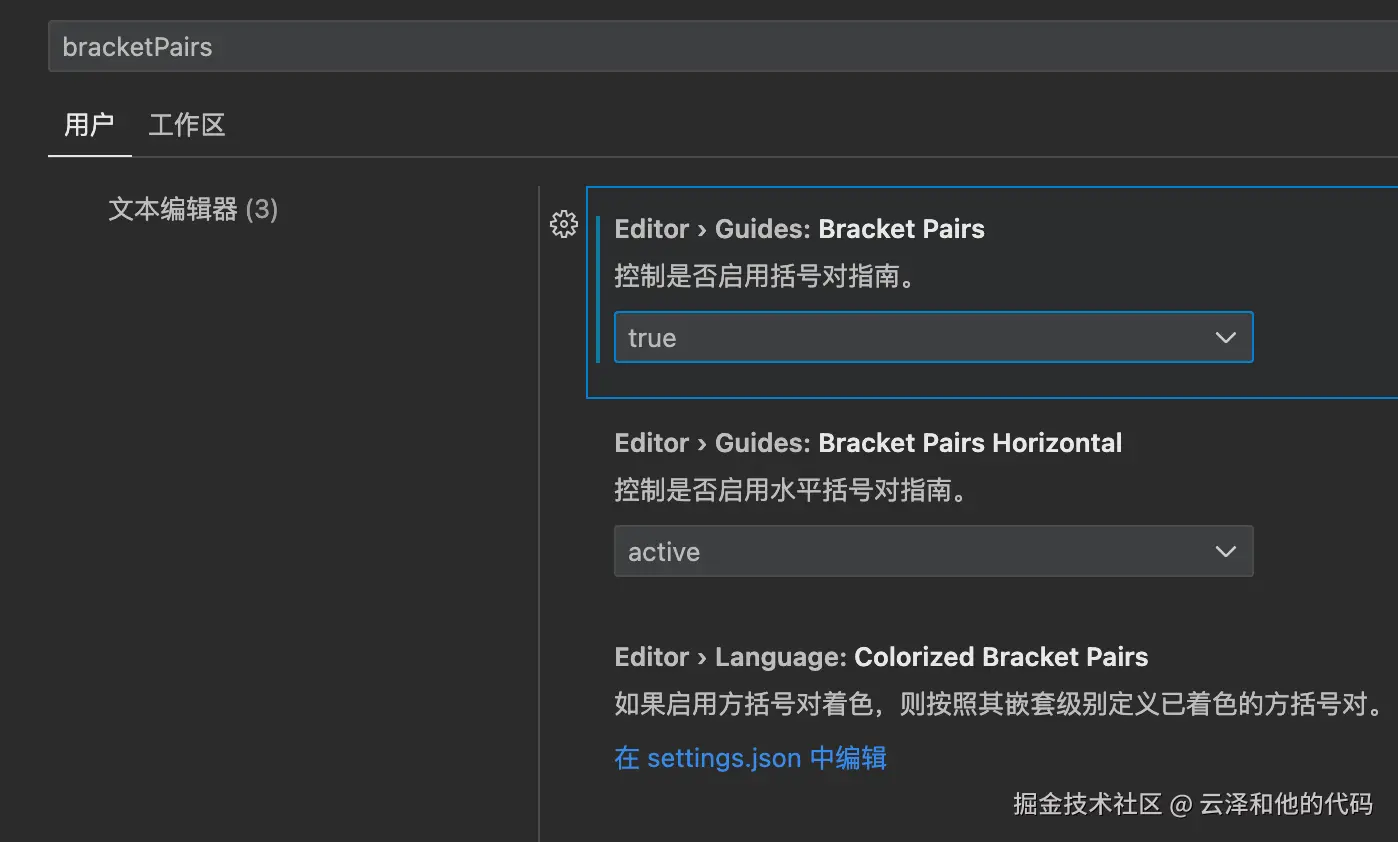Screen dimensions: 1398x842
Task: Click chevron arrow on the "true" dropdown
Action: click(x=1225, y=338)
